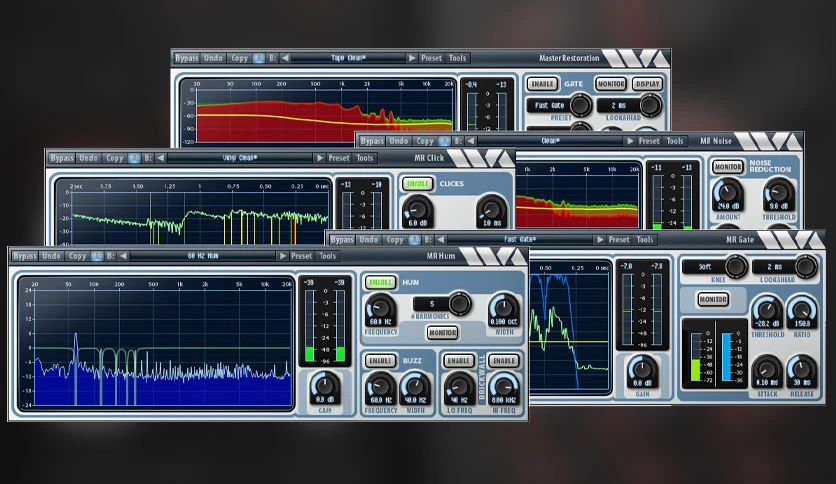Switch to setup A in MasterRestoration
836x484 pixels.
(x=259, y=58)
